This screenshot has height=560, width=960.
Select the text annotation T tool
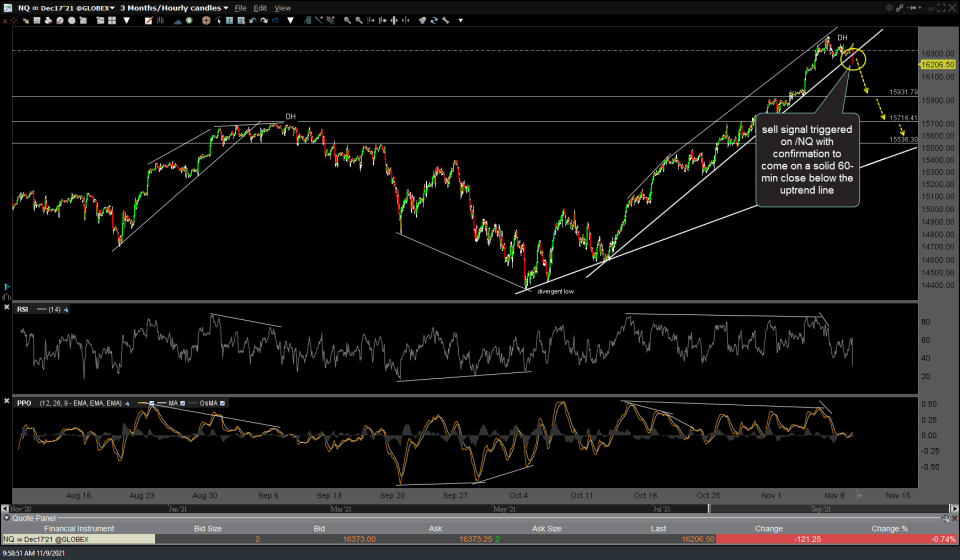tap(230, 21)
